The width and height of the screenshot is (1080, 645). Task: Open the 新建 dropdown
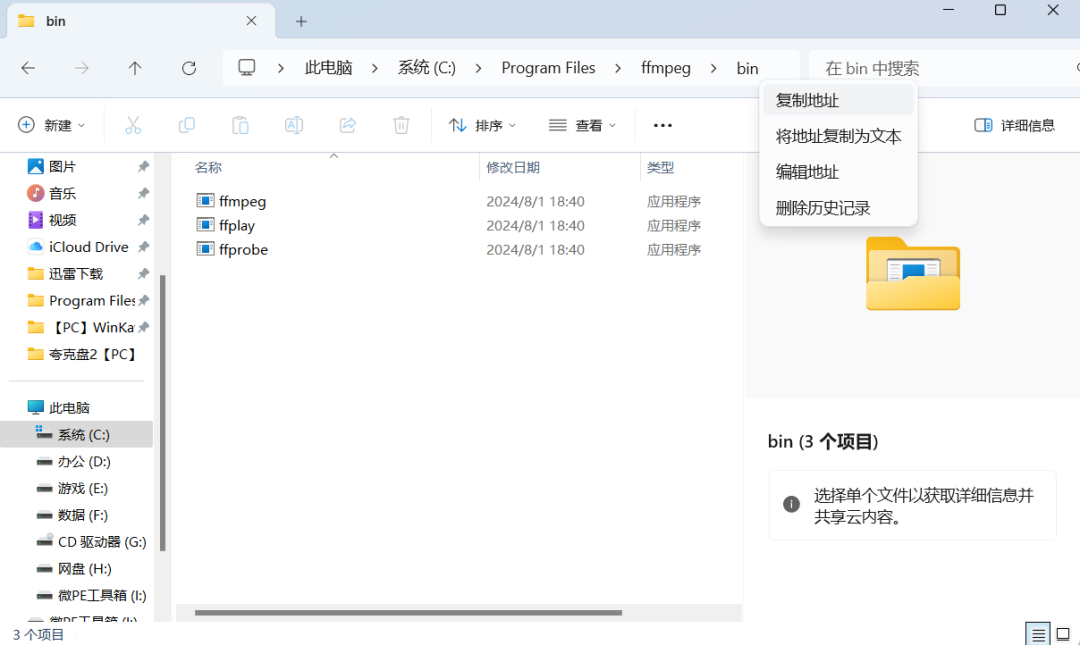point(51,125)
